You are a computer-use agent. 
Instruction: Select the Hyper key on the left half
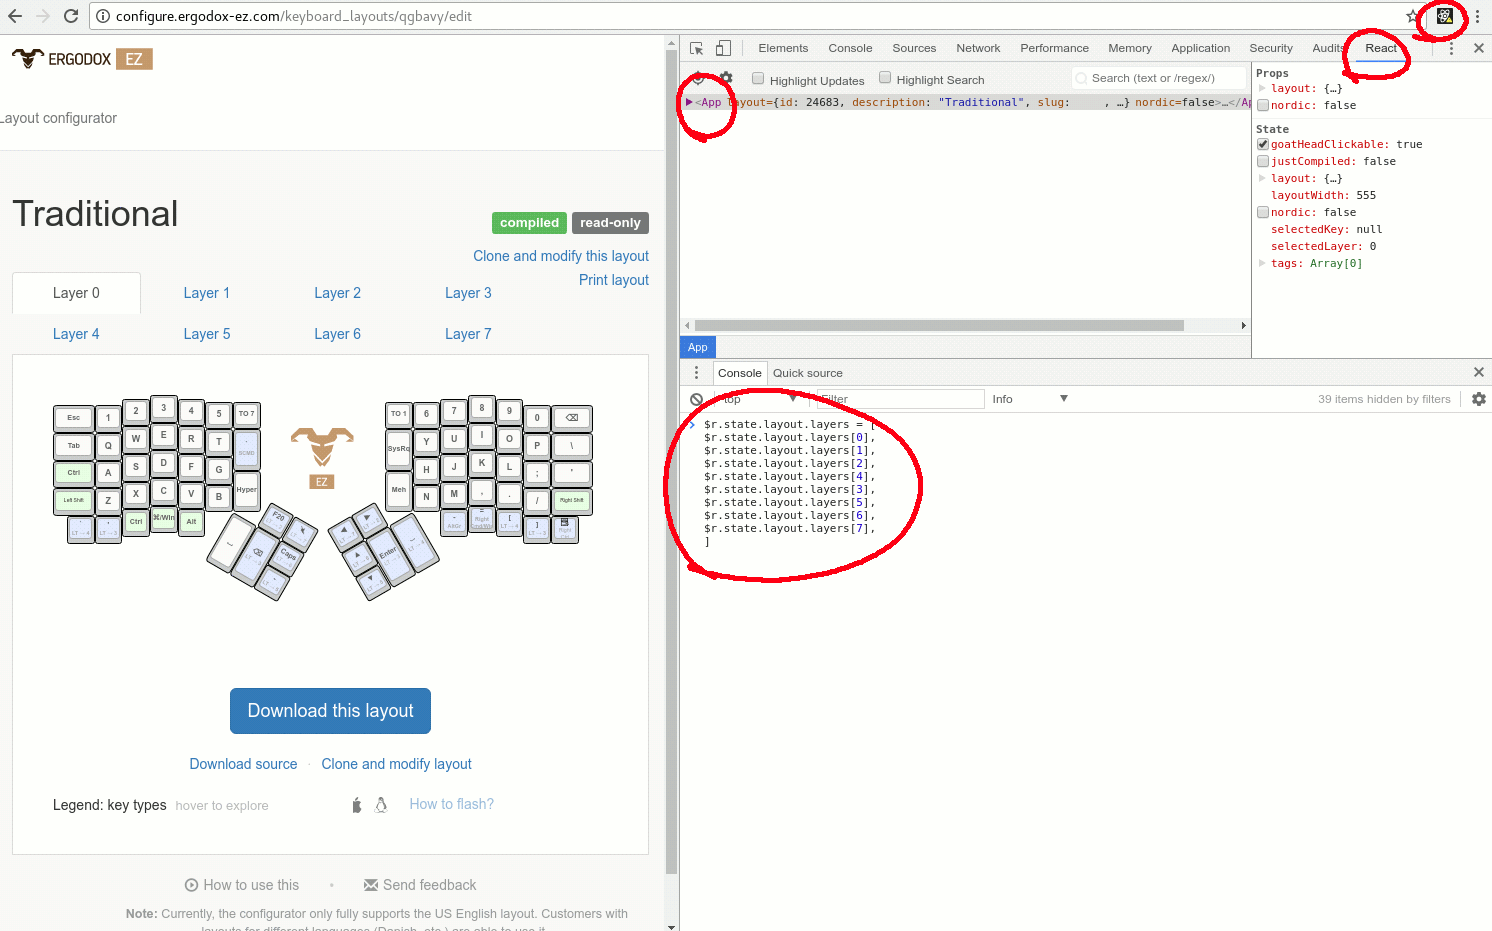tap(247, 490)
